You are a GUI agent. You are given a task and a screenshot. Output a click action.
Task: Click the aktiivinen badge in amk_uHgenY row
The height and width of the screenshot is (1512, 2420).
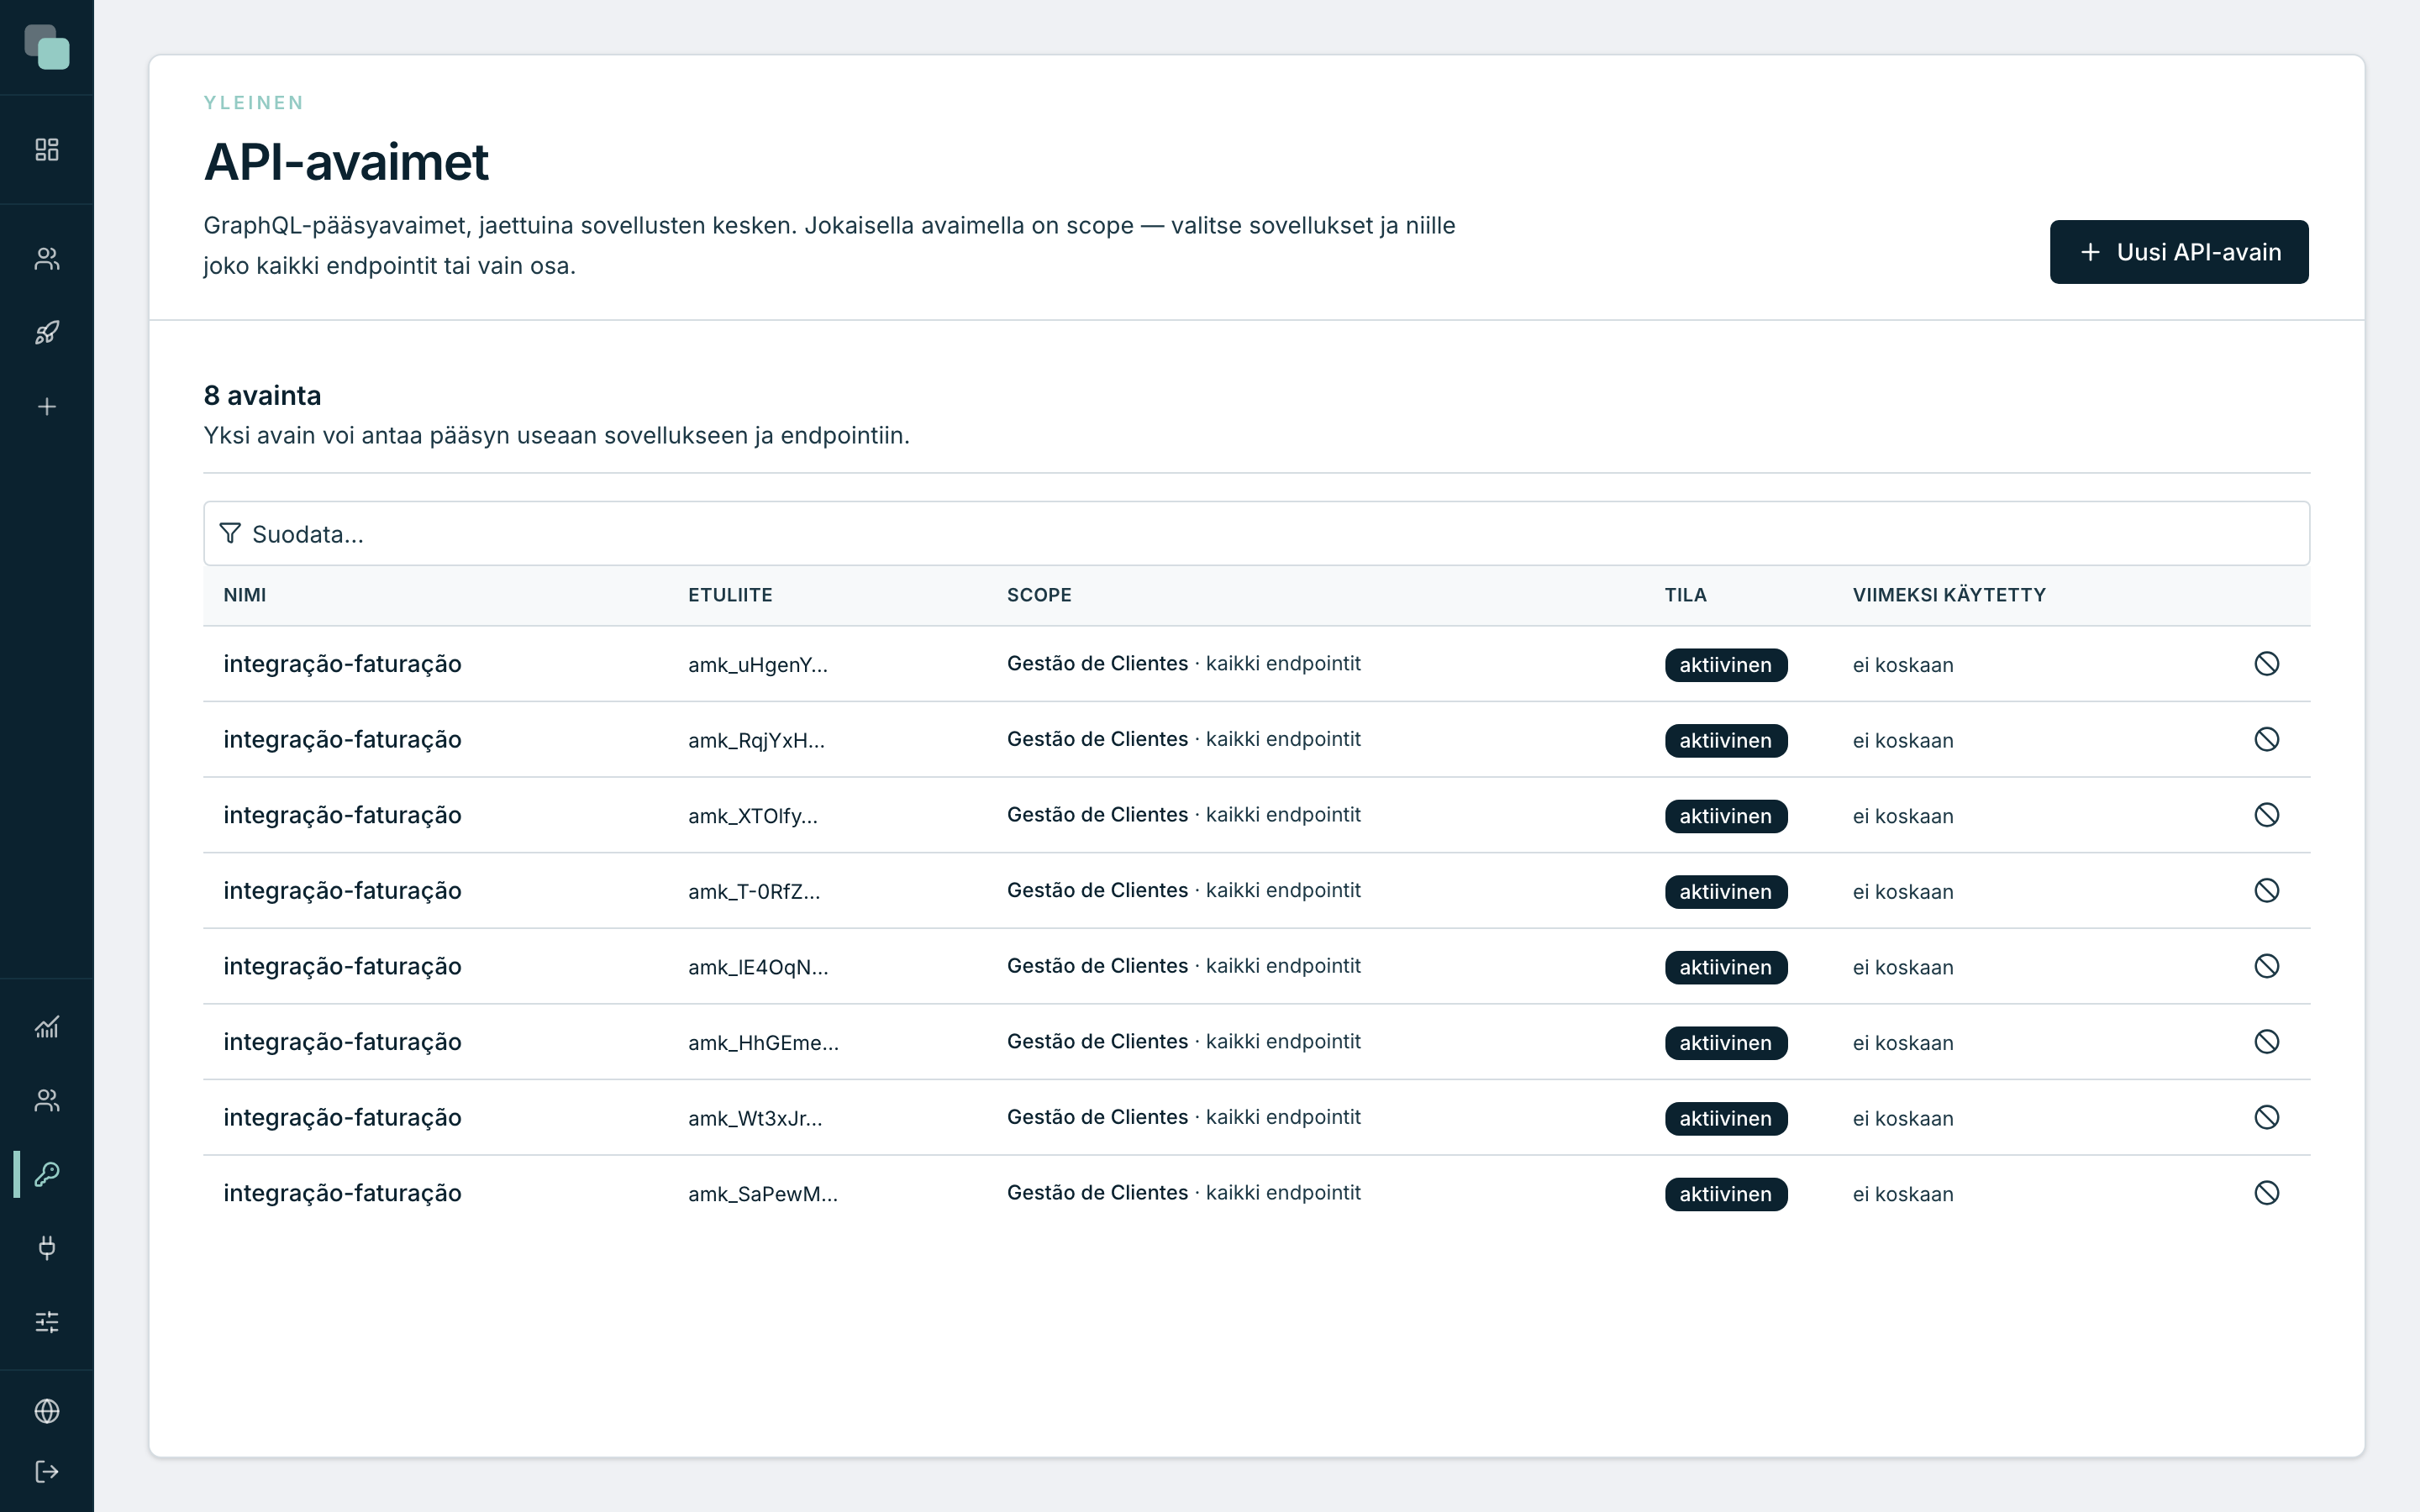(1725, 665)
